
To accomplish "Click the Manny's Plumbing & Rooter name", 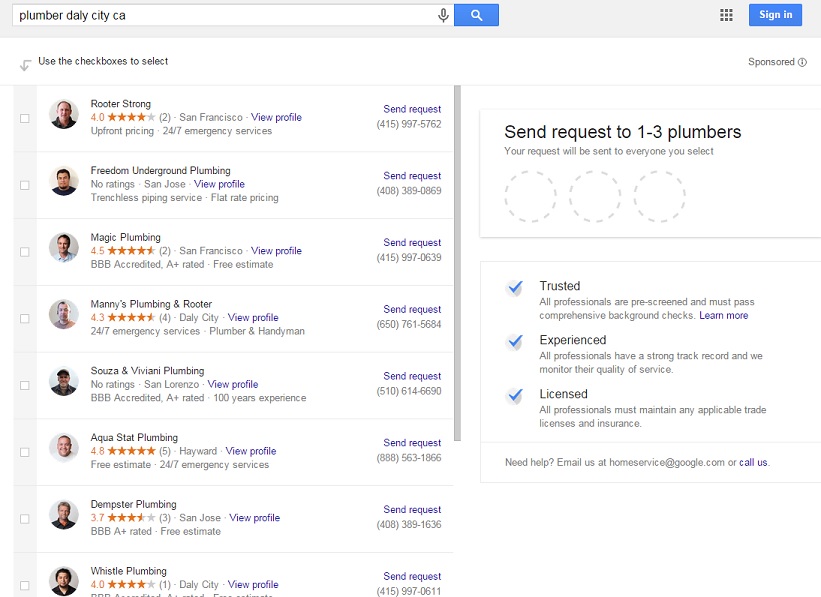I will (x=151, y=304).
